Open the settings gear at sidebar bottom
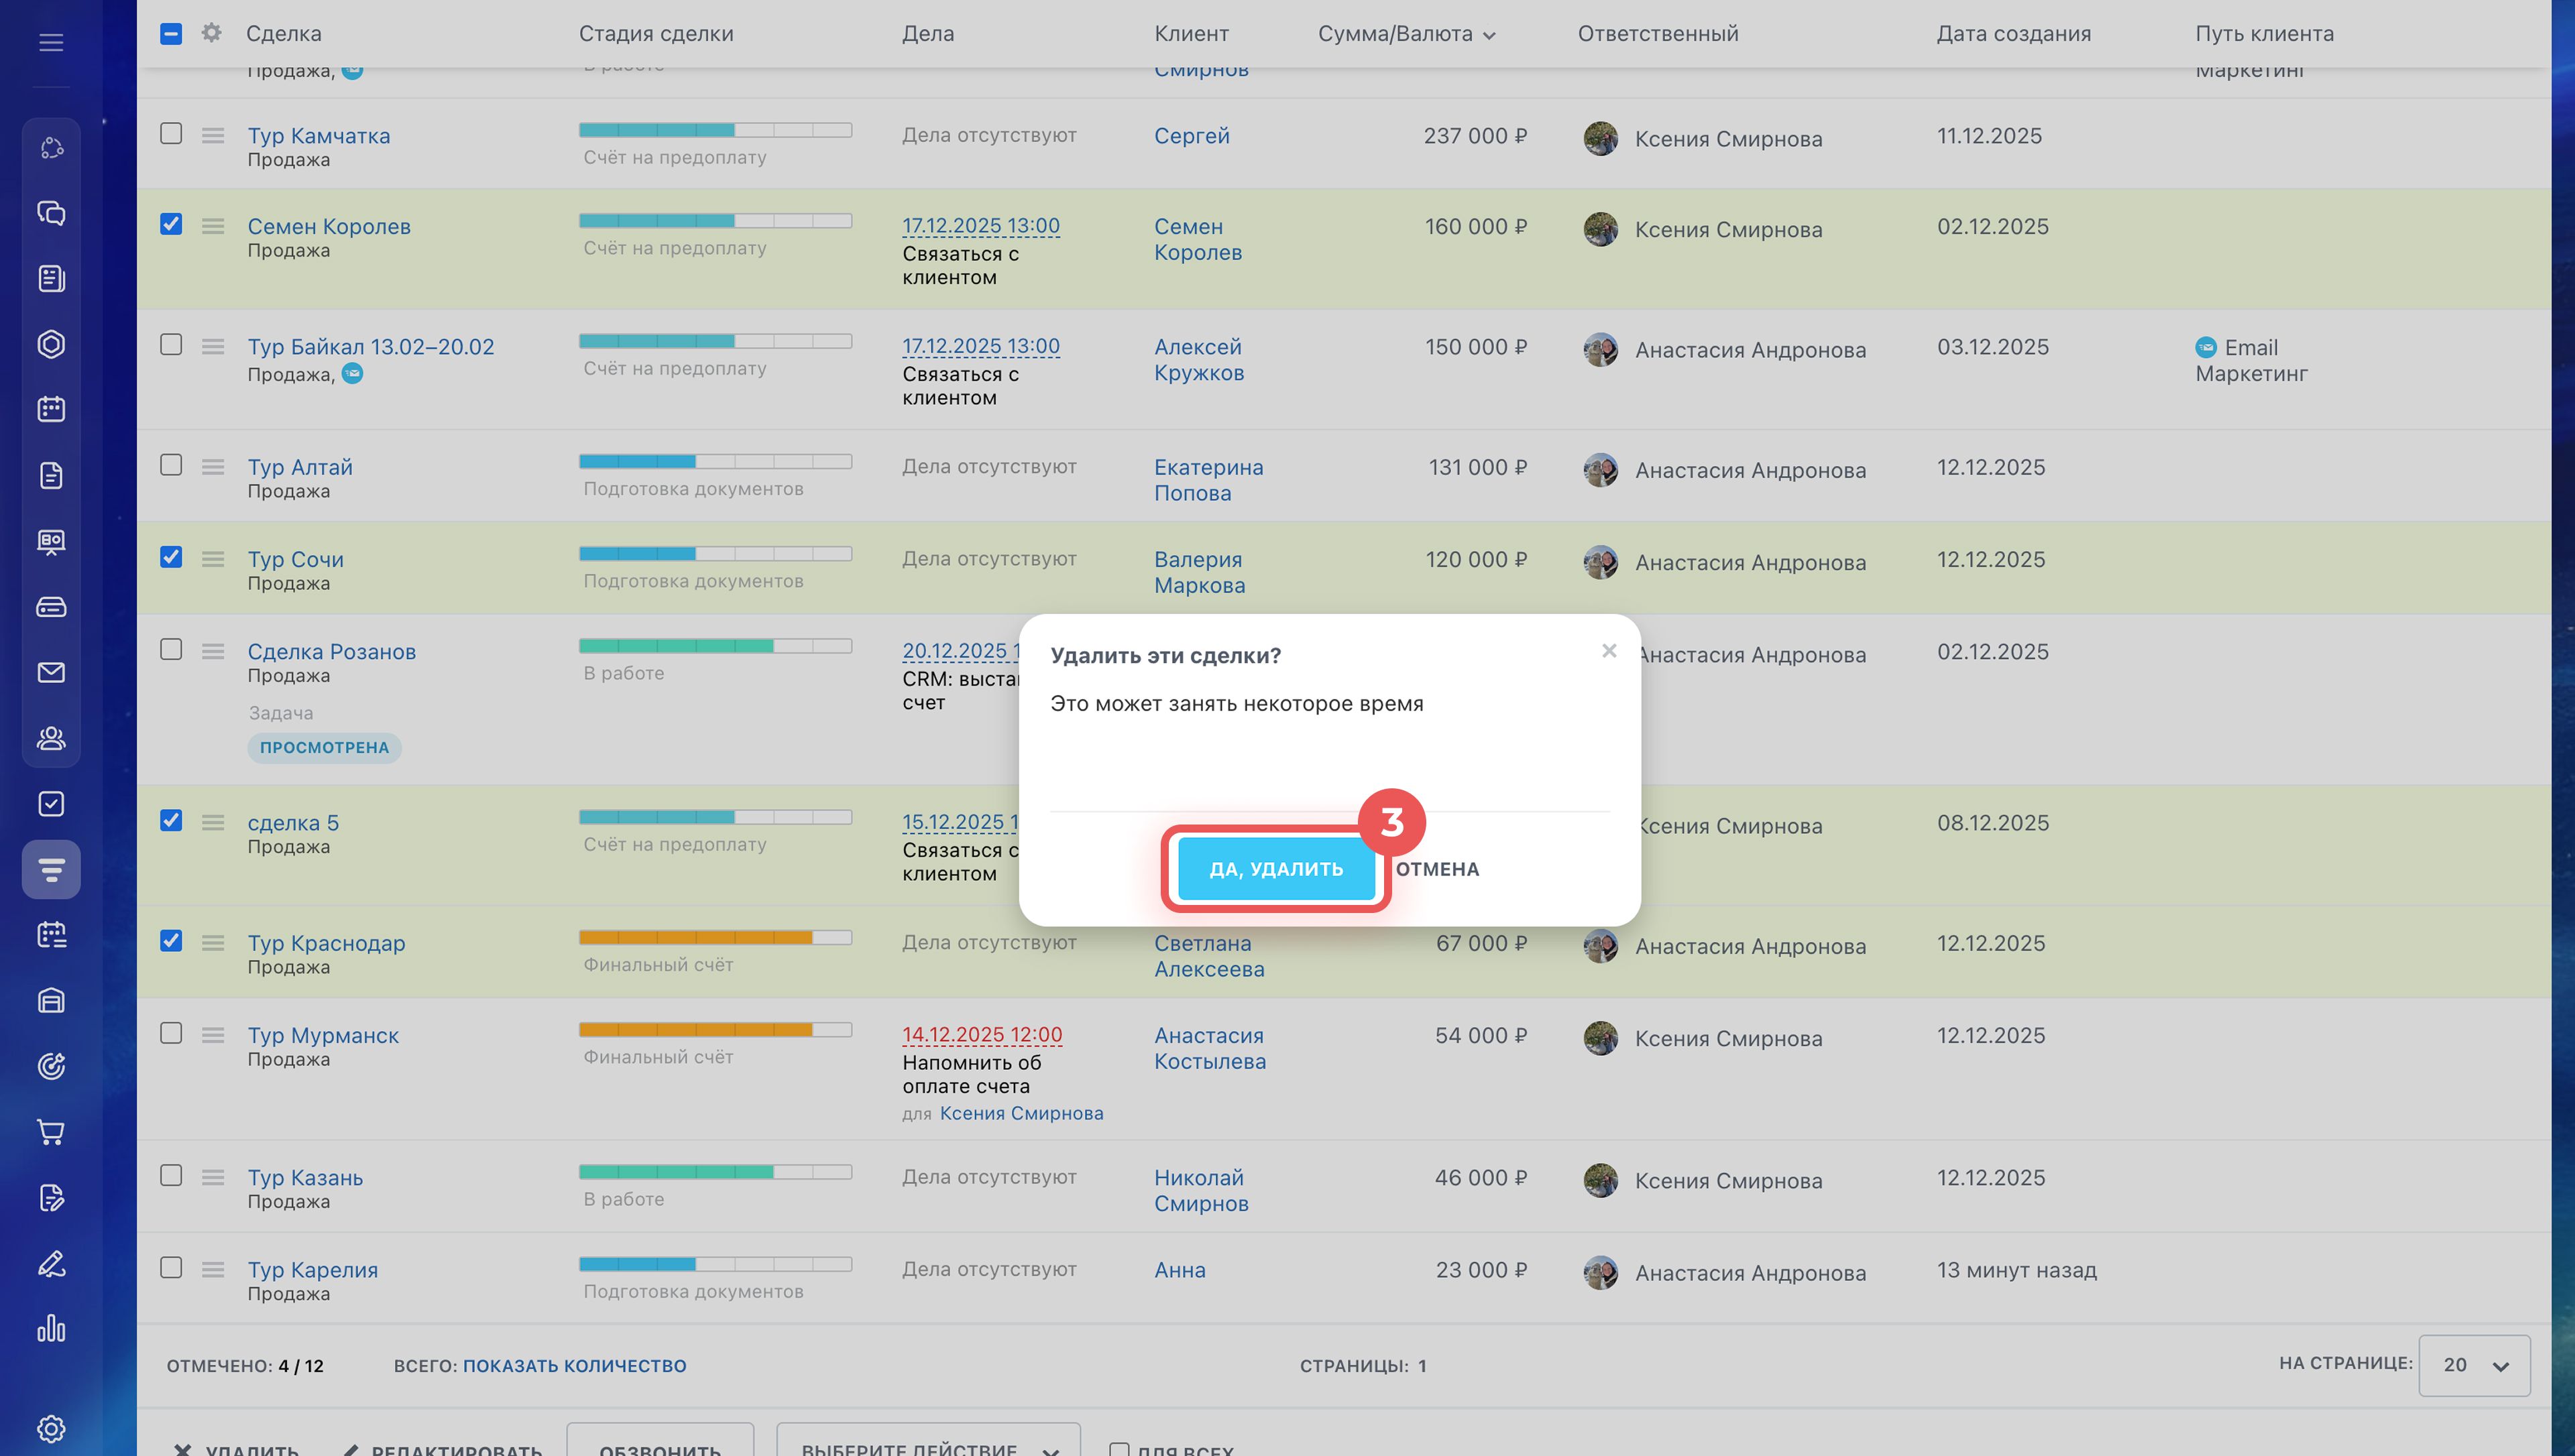This screenshot has height=1456, width=2575. click(x=51, y=1429)
